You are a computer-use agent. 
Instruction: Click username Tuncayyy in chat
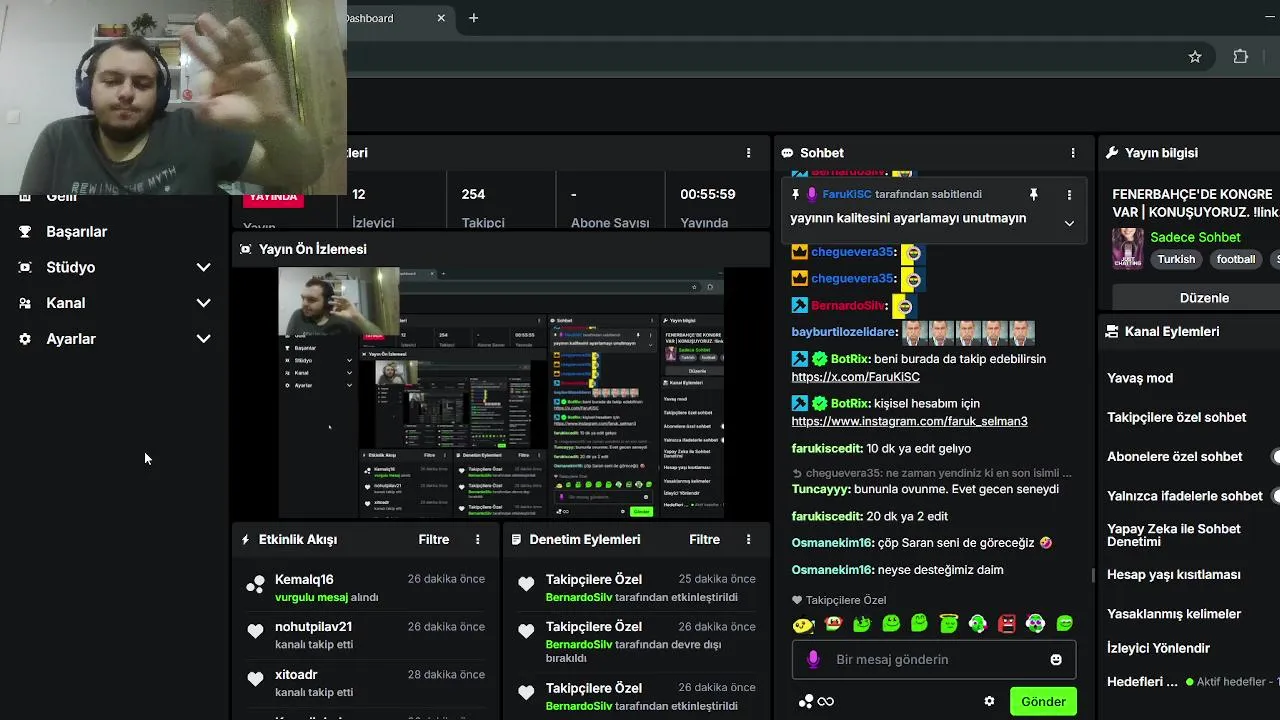tap(820, 489)
